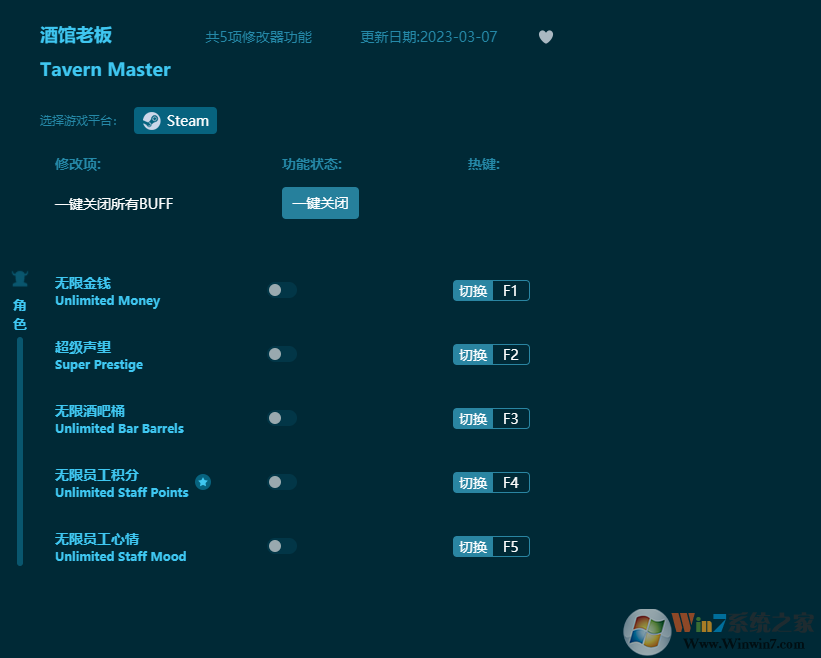Image resolution: width=821 pixels, height=658 pixels.
Task: Turn on Unlimited Bar Barrels
Action: [x=282, y=418]
